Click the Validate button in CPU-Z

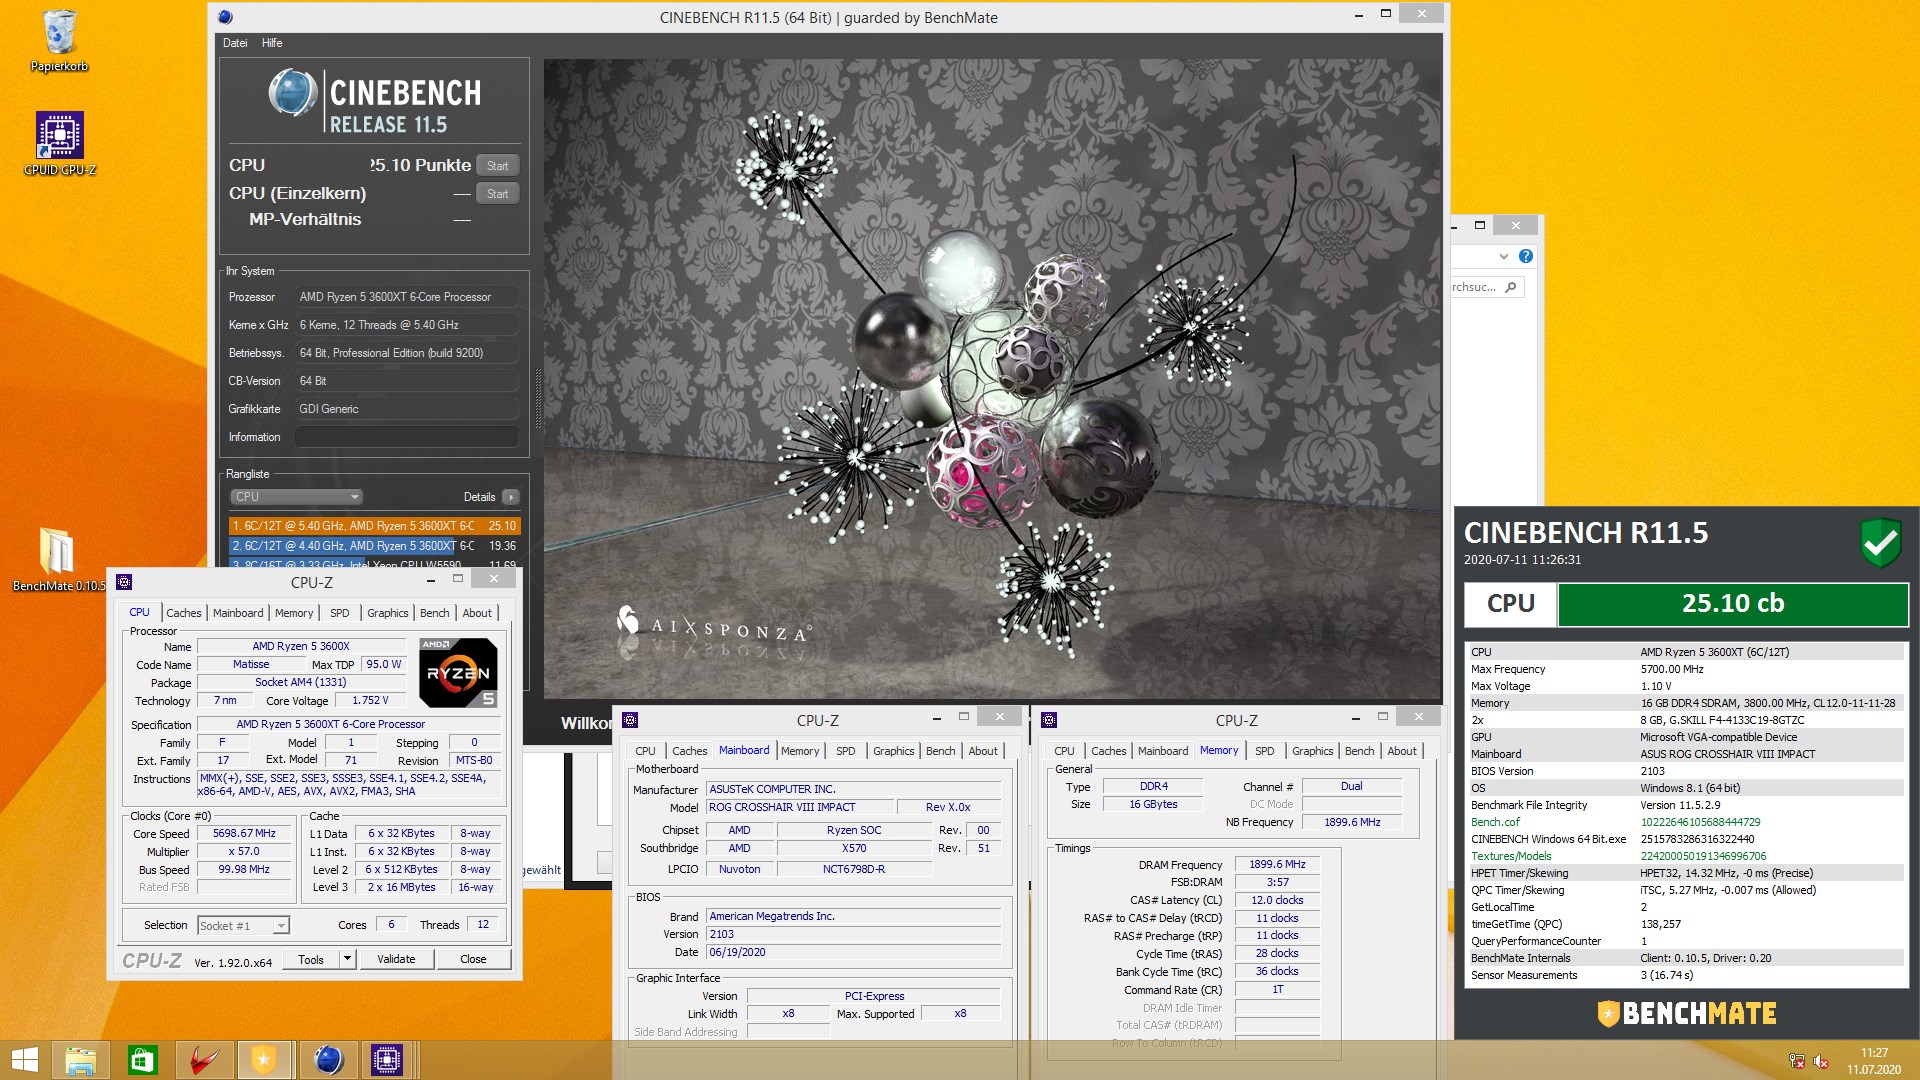(x=396, y=959)
